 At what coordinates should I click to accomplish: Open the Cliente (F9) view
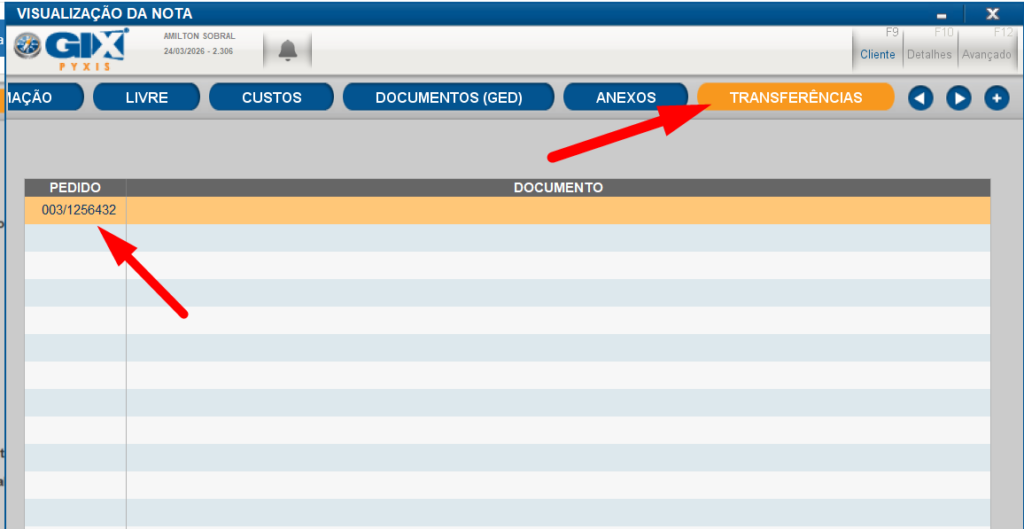pyautogui.click(x=878, y=47)
